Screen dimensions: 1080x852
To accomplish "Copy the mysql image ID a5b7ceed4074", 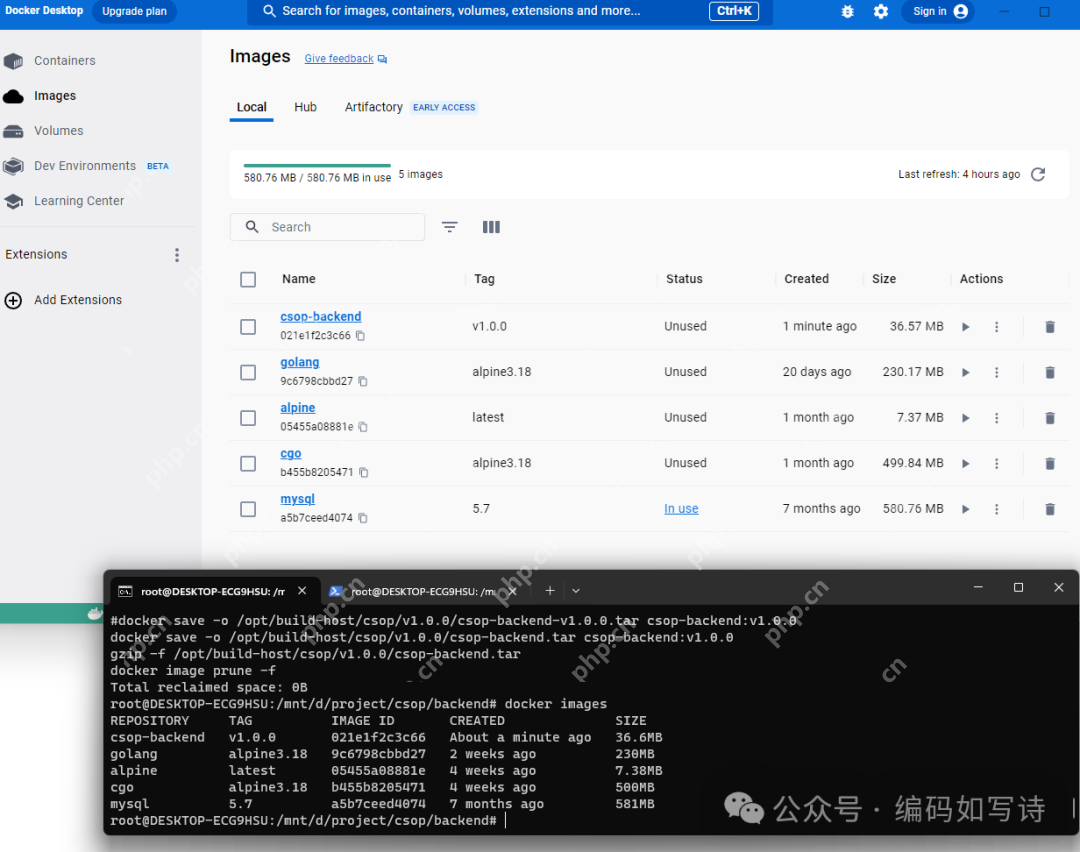I will [x=363, y=517].
